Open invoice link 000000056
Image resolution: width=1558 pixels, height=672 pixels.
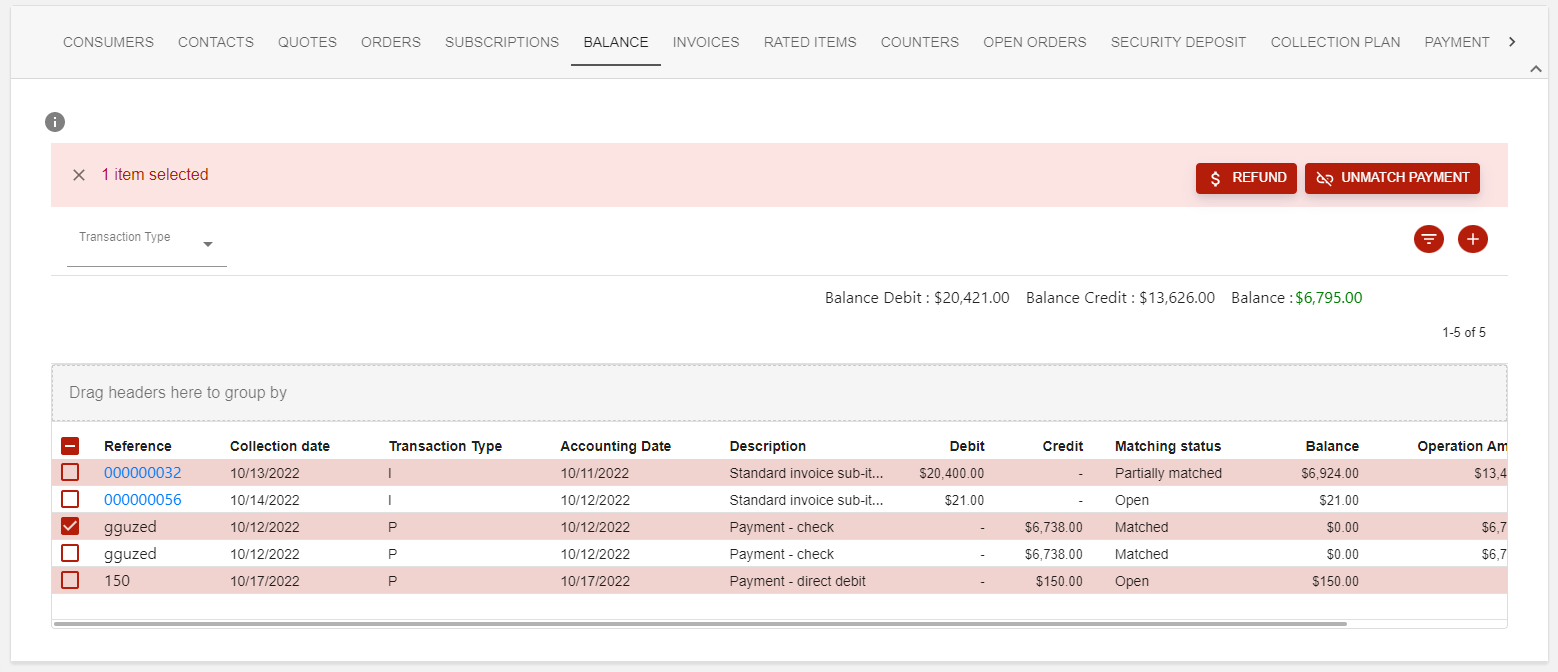point(143,500)
